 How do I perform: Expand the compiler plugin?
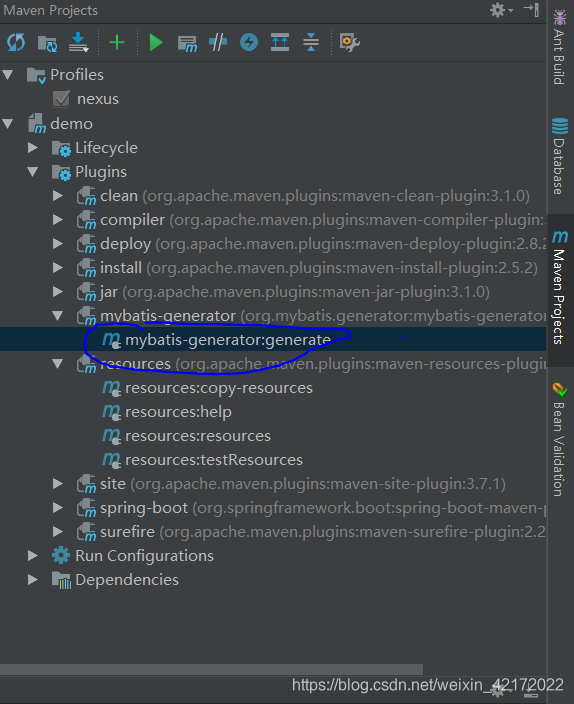coord(57,220)
